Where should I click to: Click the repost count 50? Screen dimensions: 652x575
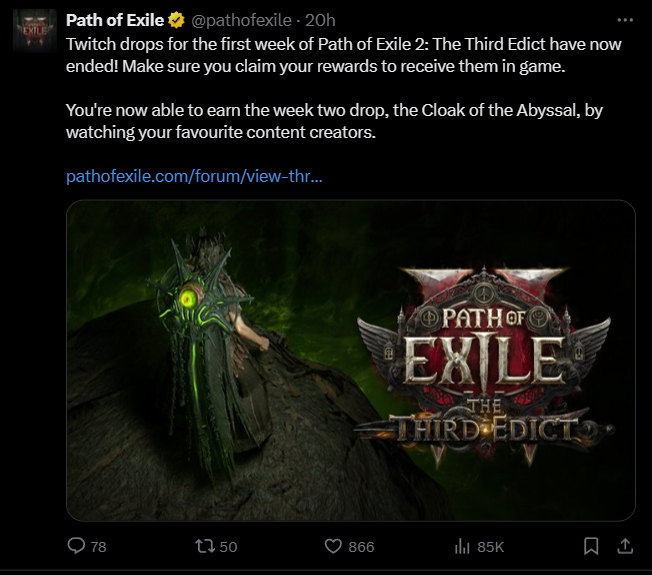point(228,547)
